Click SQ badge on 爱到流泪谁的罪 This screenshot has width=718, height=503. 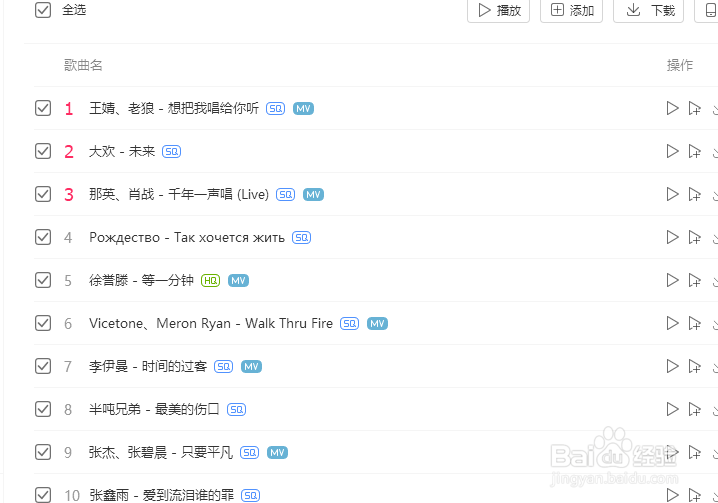tap(250, 496)
